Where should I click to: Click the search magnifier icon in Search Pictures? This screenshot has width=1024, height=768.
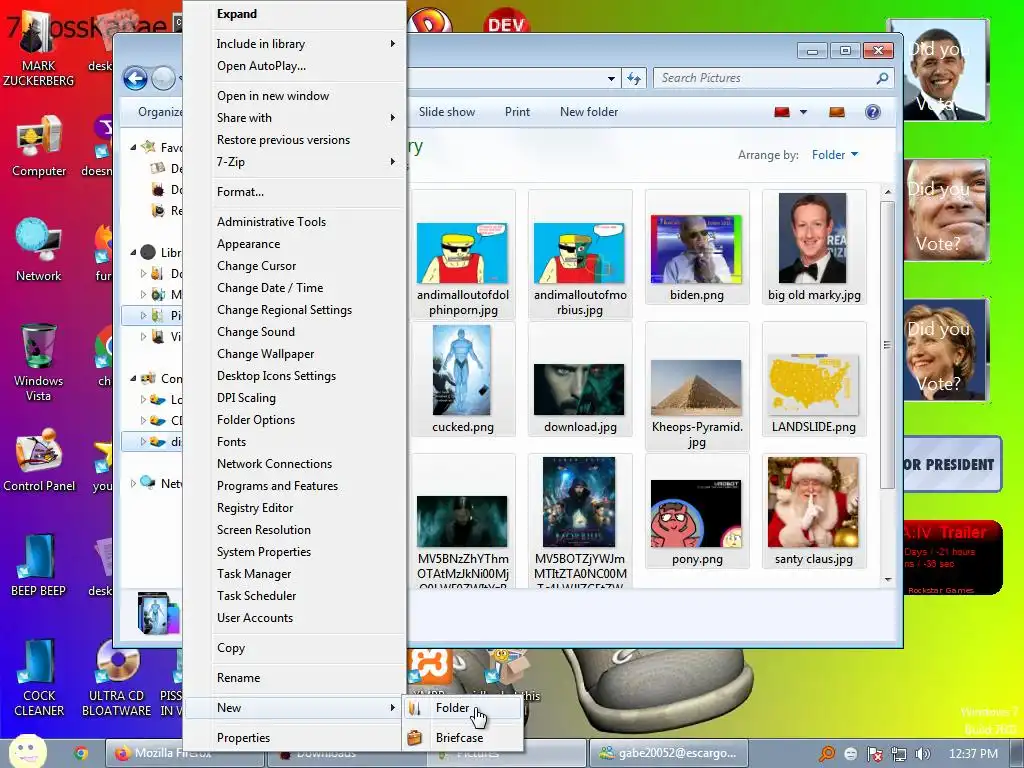tap(882, 78)
